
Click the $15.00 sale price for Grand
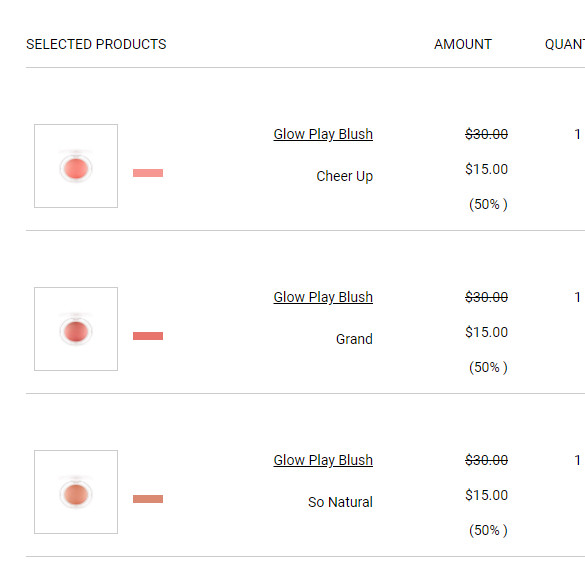click(487, 332)
